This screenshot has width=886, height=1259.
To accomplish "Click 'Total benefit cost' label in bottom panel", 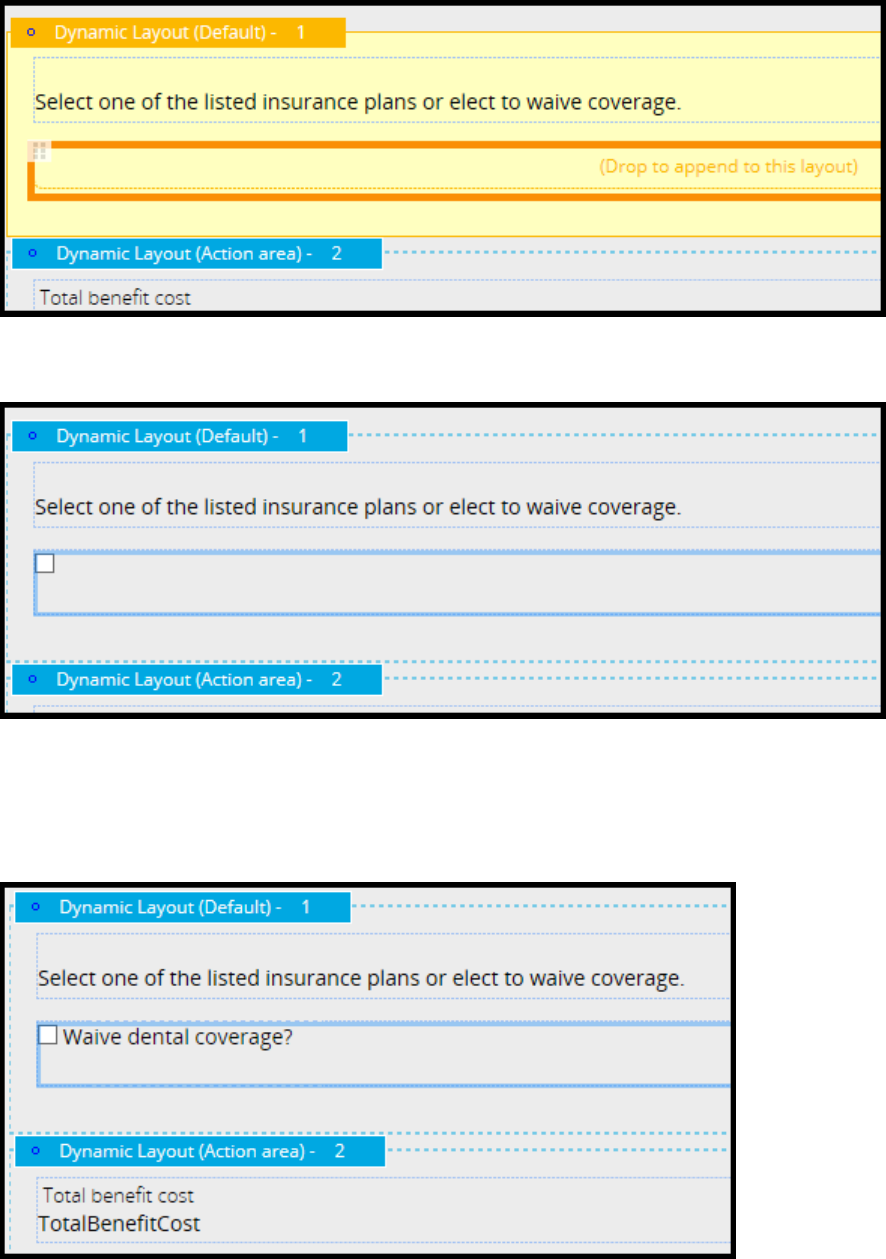I will click(118, 1195).
